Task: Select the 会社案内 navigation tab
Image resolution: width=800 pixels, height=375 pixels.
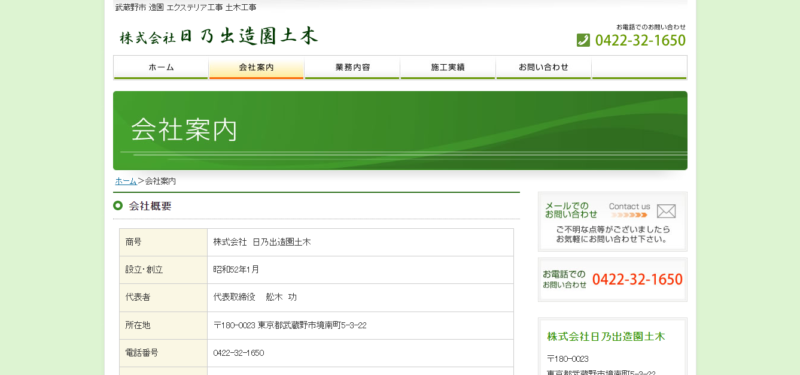Action: coord(256,67)
